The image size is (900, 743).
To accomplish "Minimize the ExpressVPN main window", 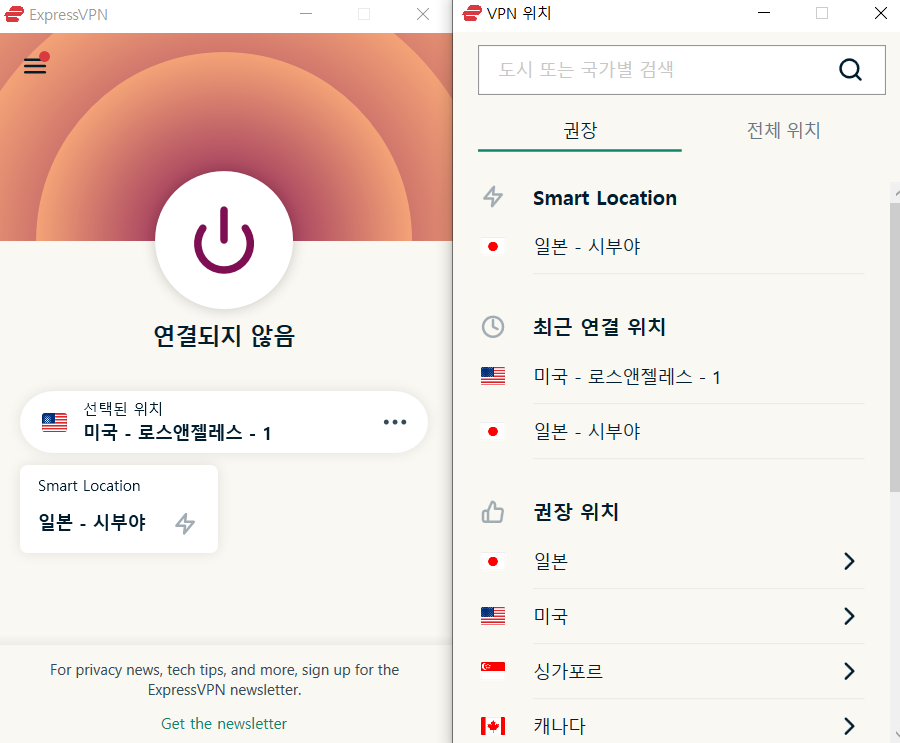I will pyautogui.click(x=306, y=14).
